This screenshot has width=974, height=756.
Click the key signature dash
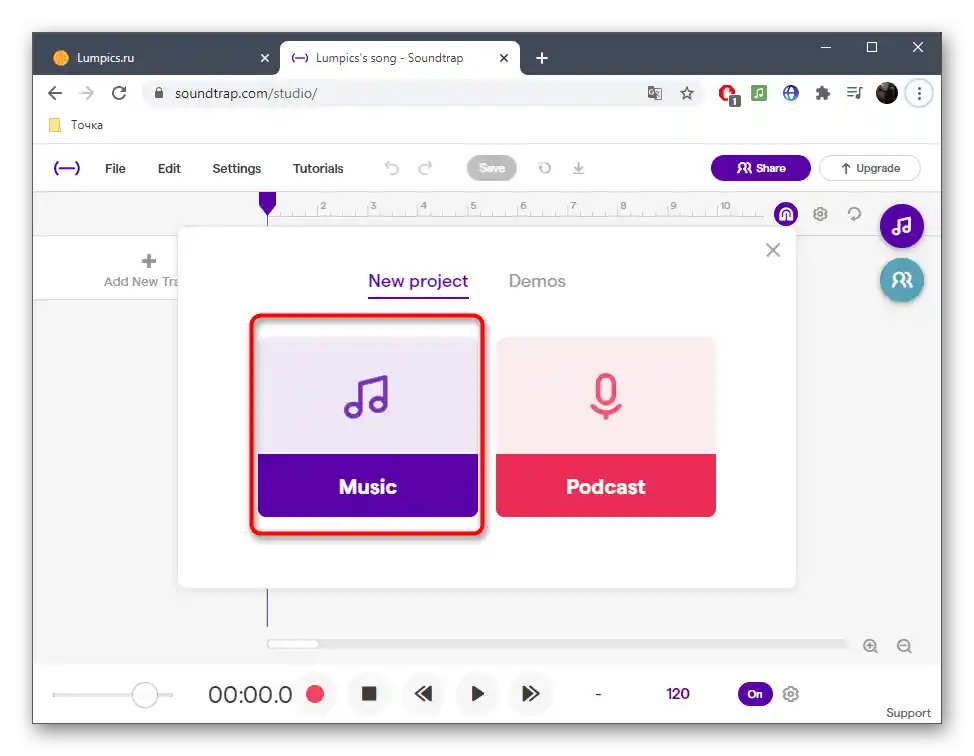[598, 695]
